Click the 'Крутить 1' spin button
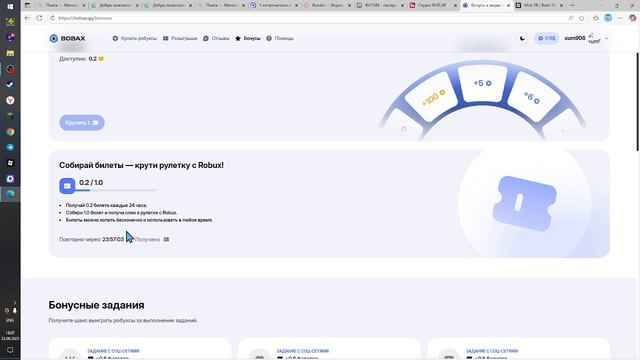640x360 pixels. [82, 122]
